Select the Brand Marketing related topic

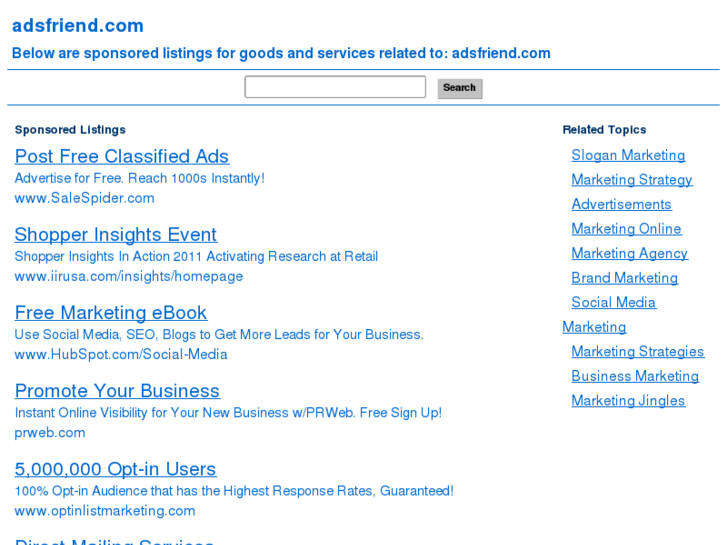tap(624, 278)
